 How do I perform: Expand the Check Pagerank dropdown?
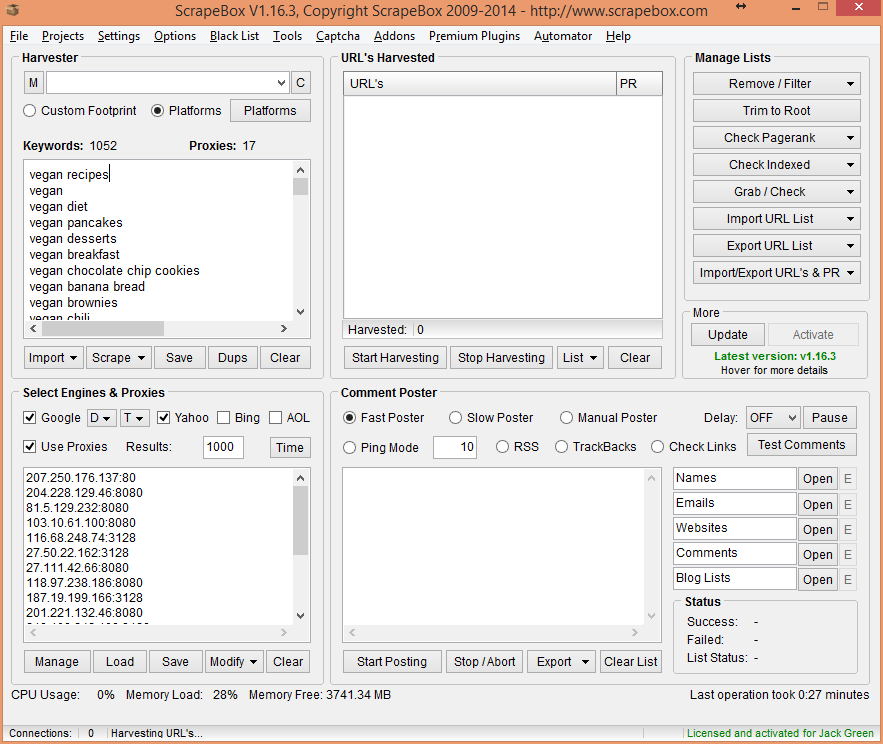point(850,138)
